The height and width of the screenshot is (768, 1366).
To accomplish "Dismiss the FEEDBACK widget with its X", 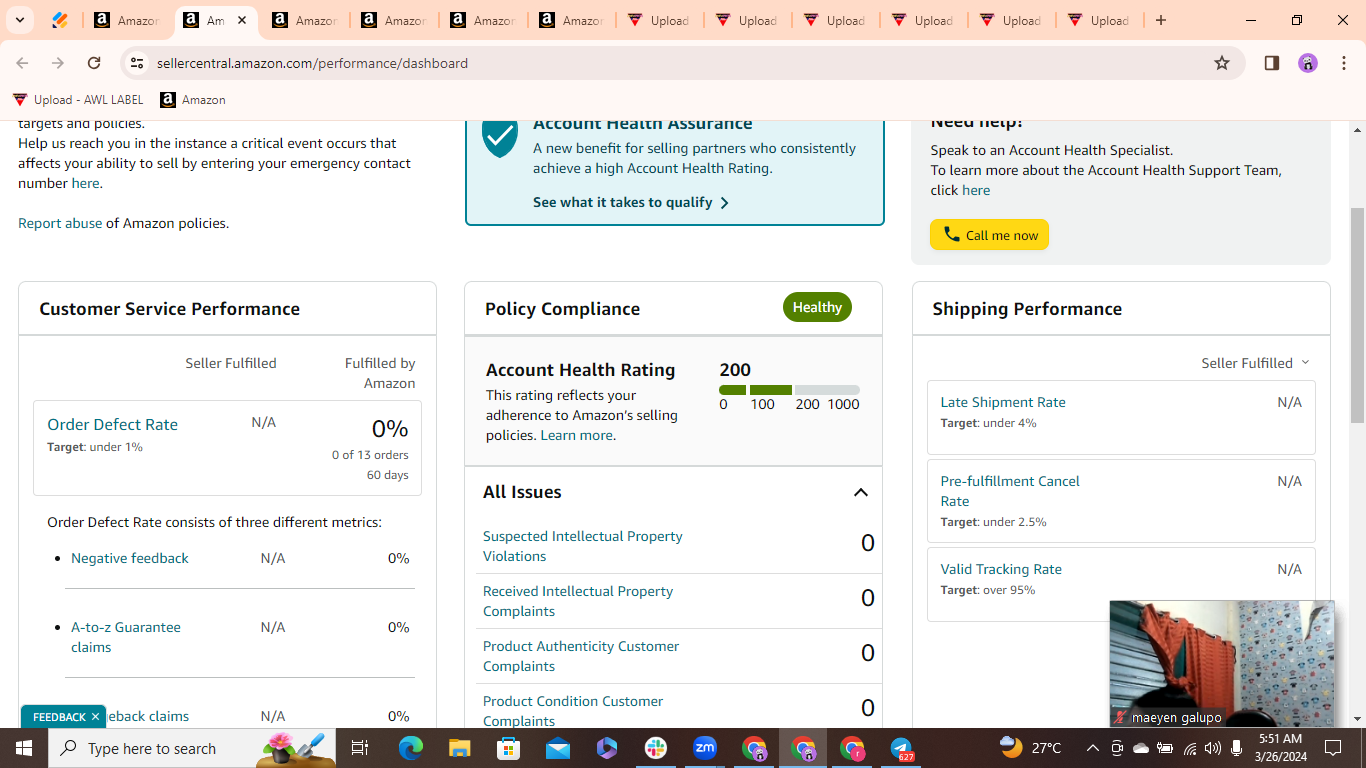I will tap(95, 717).
